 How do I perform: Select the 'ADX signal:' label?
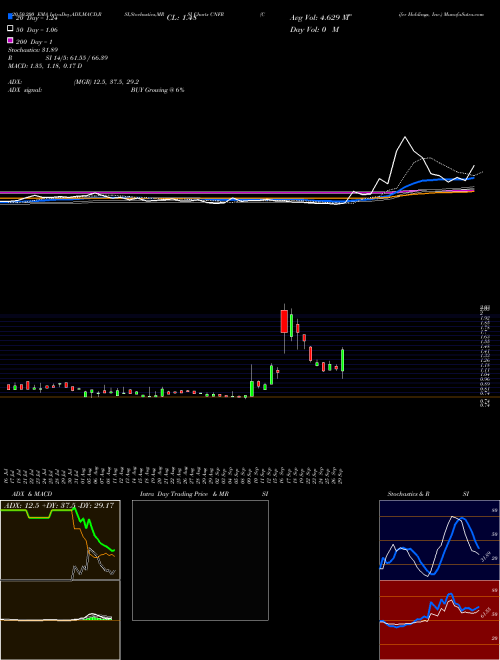coord(25,90)
